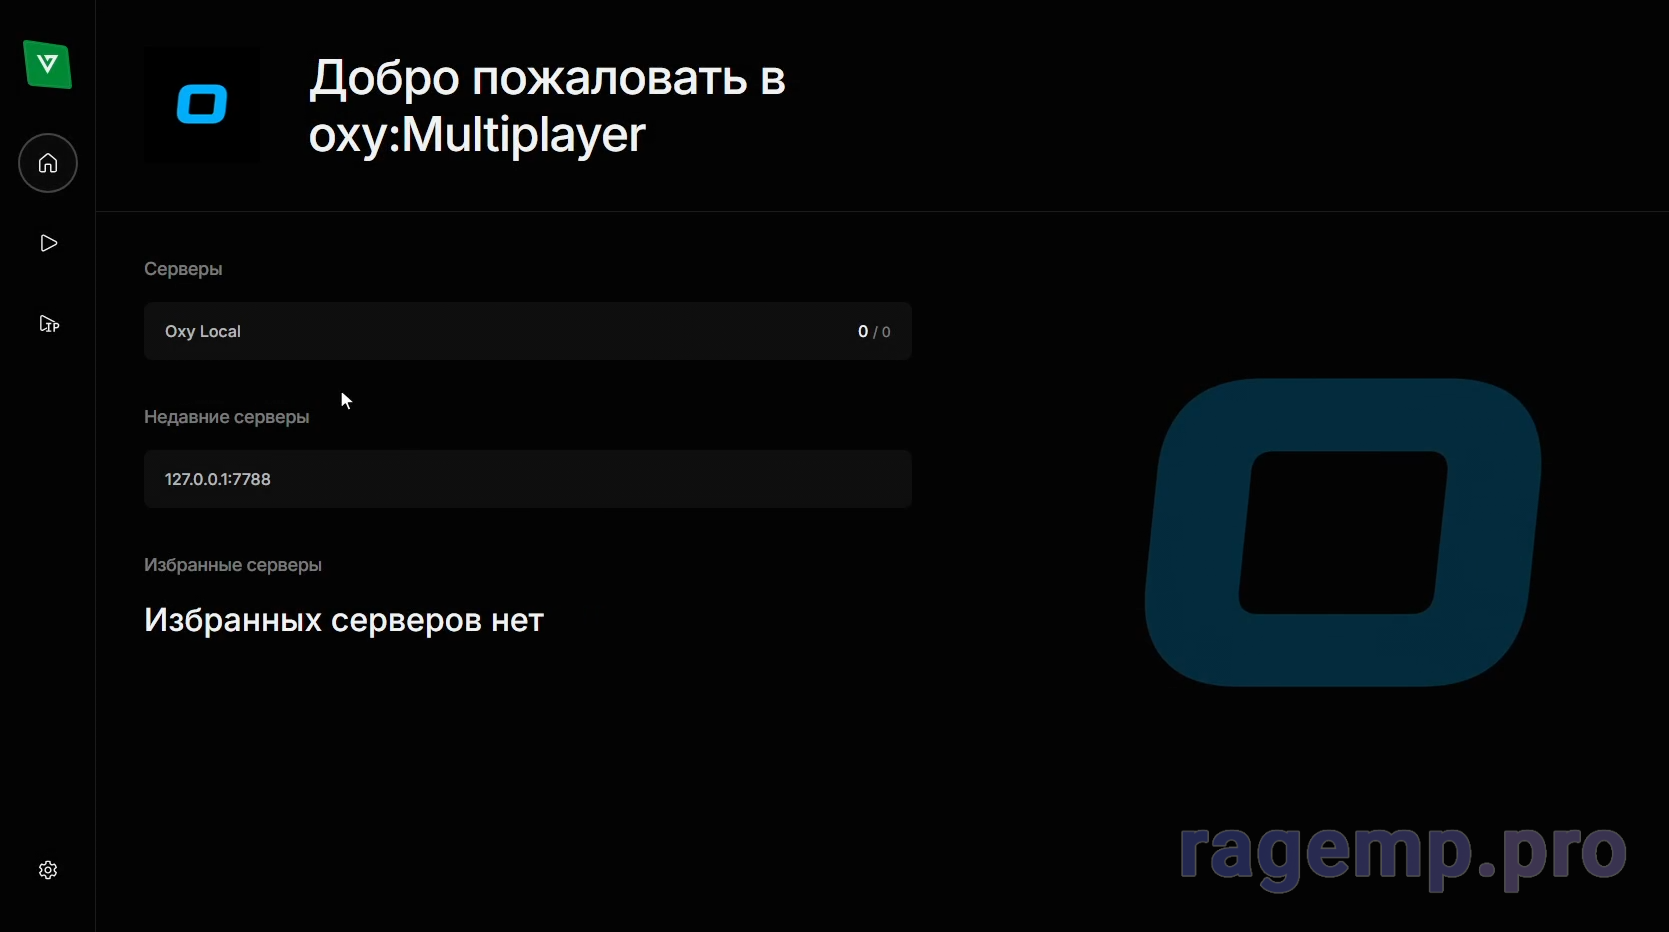Connect to recent server 127.0.0.1:7788
Viewport: 1669px width, 932px height.
pos(528,479)
